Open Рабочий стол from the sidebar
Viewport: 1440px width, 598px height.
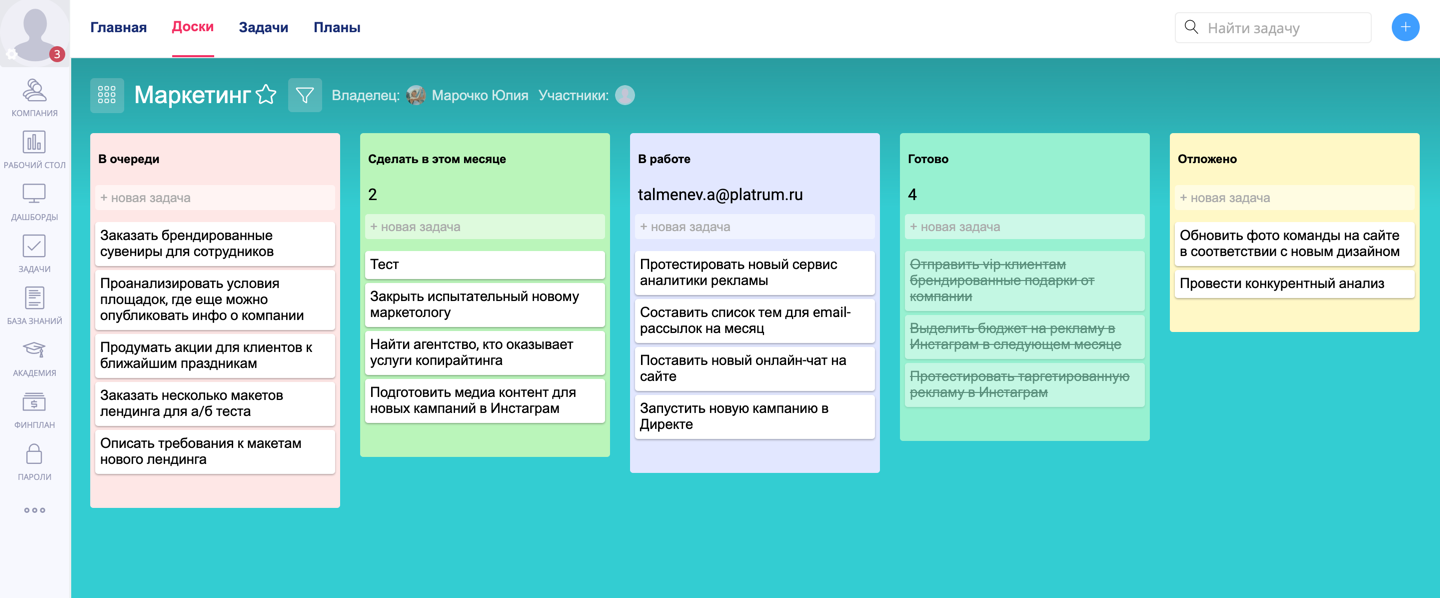point(34,148)
